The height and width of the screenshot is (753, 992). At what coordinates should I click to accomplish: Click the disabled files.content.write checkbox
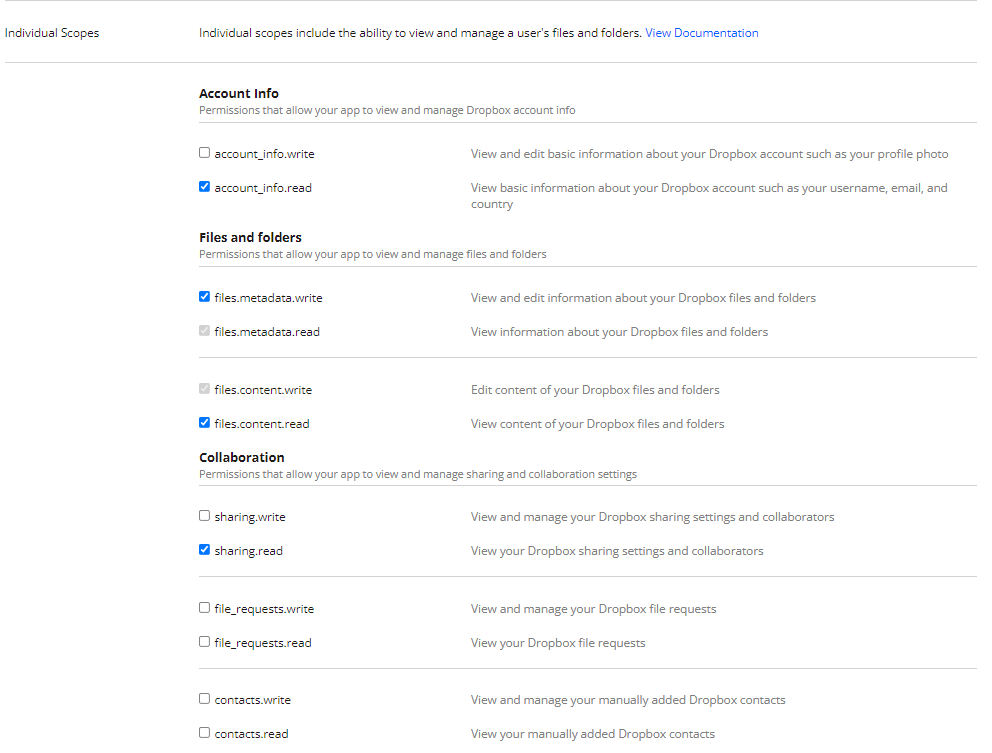pos(204,389)
